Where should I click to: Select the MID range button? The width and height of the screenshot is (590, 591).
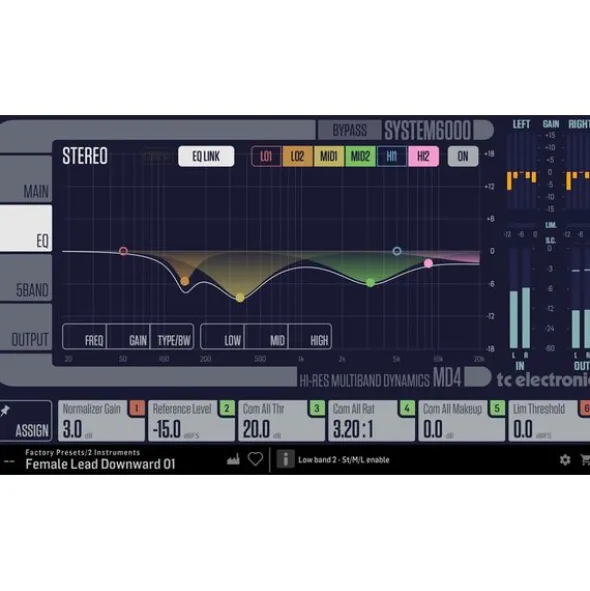tap(266, 336)
